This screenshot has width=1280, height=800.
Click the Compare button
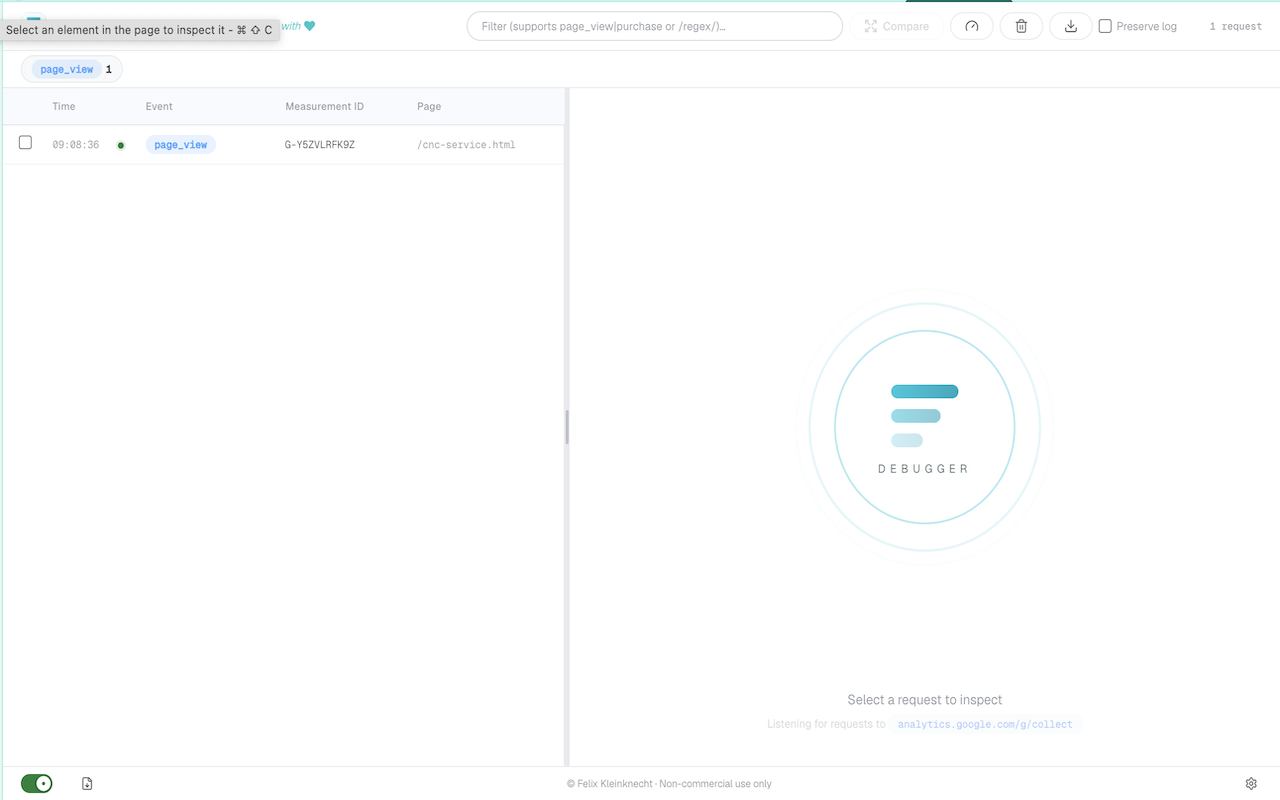[x=897, y=26]
